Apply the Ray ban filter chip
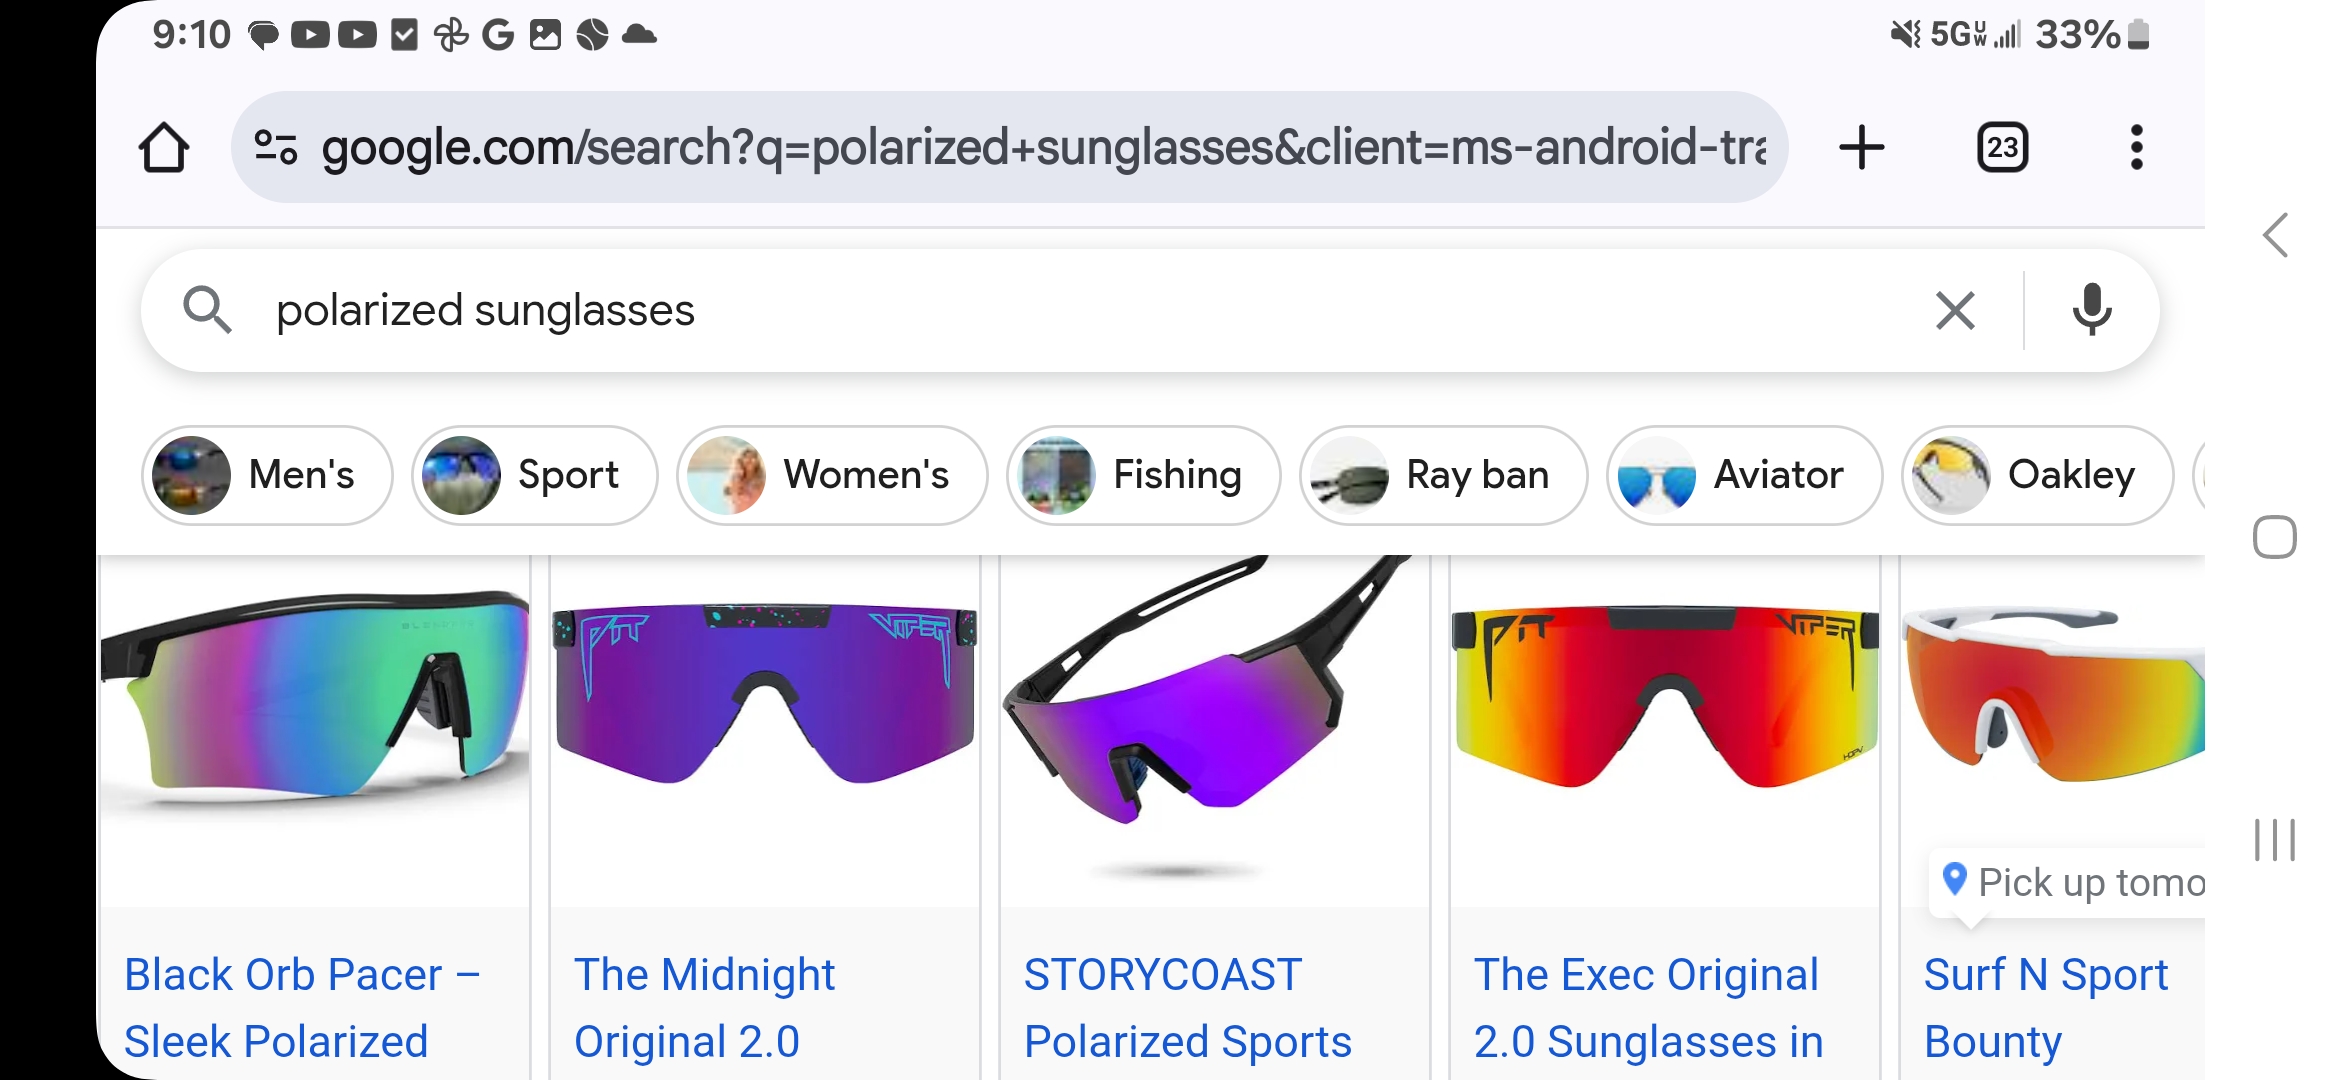2340x1080 pixels. coord(1443,475)
